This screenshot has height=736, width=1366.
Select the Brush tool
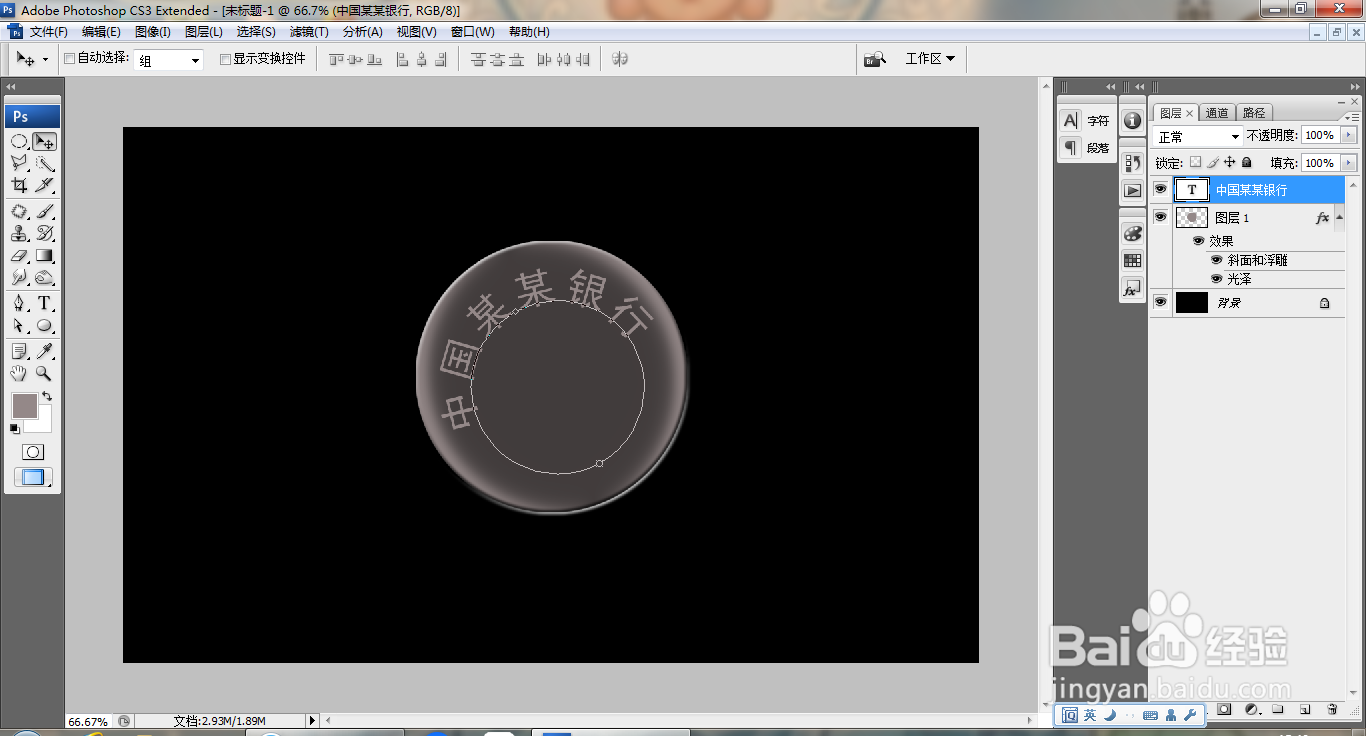point(45,211)
